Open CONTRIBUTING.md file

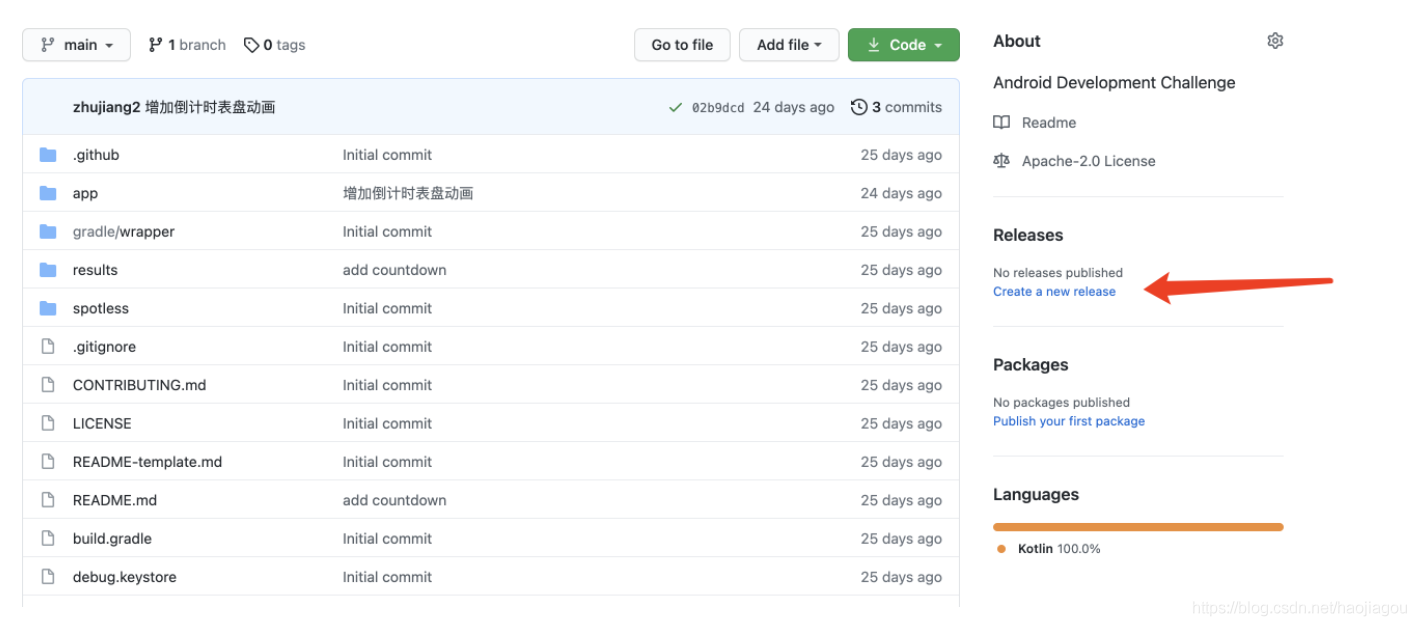pyautogui.click(x=139, y=385)
